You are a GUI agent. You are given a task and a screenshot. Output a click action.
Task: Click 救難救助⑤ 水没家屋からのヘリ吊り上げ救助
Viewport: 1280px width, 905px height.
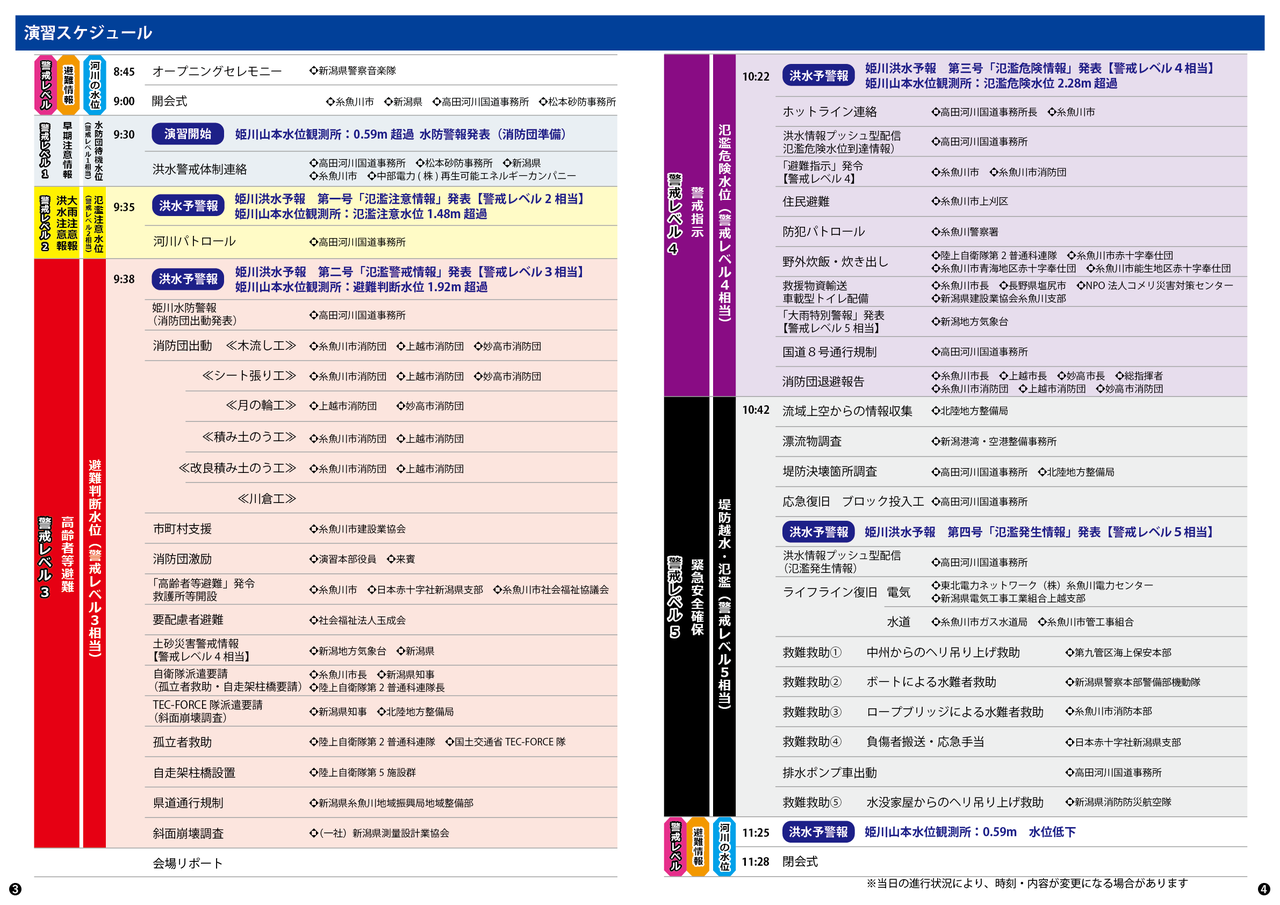pos(1011,802)
